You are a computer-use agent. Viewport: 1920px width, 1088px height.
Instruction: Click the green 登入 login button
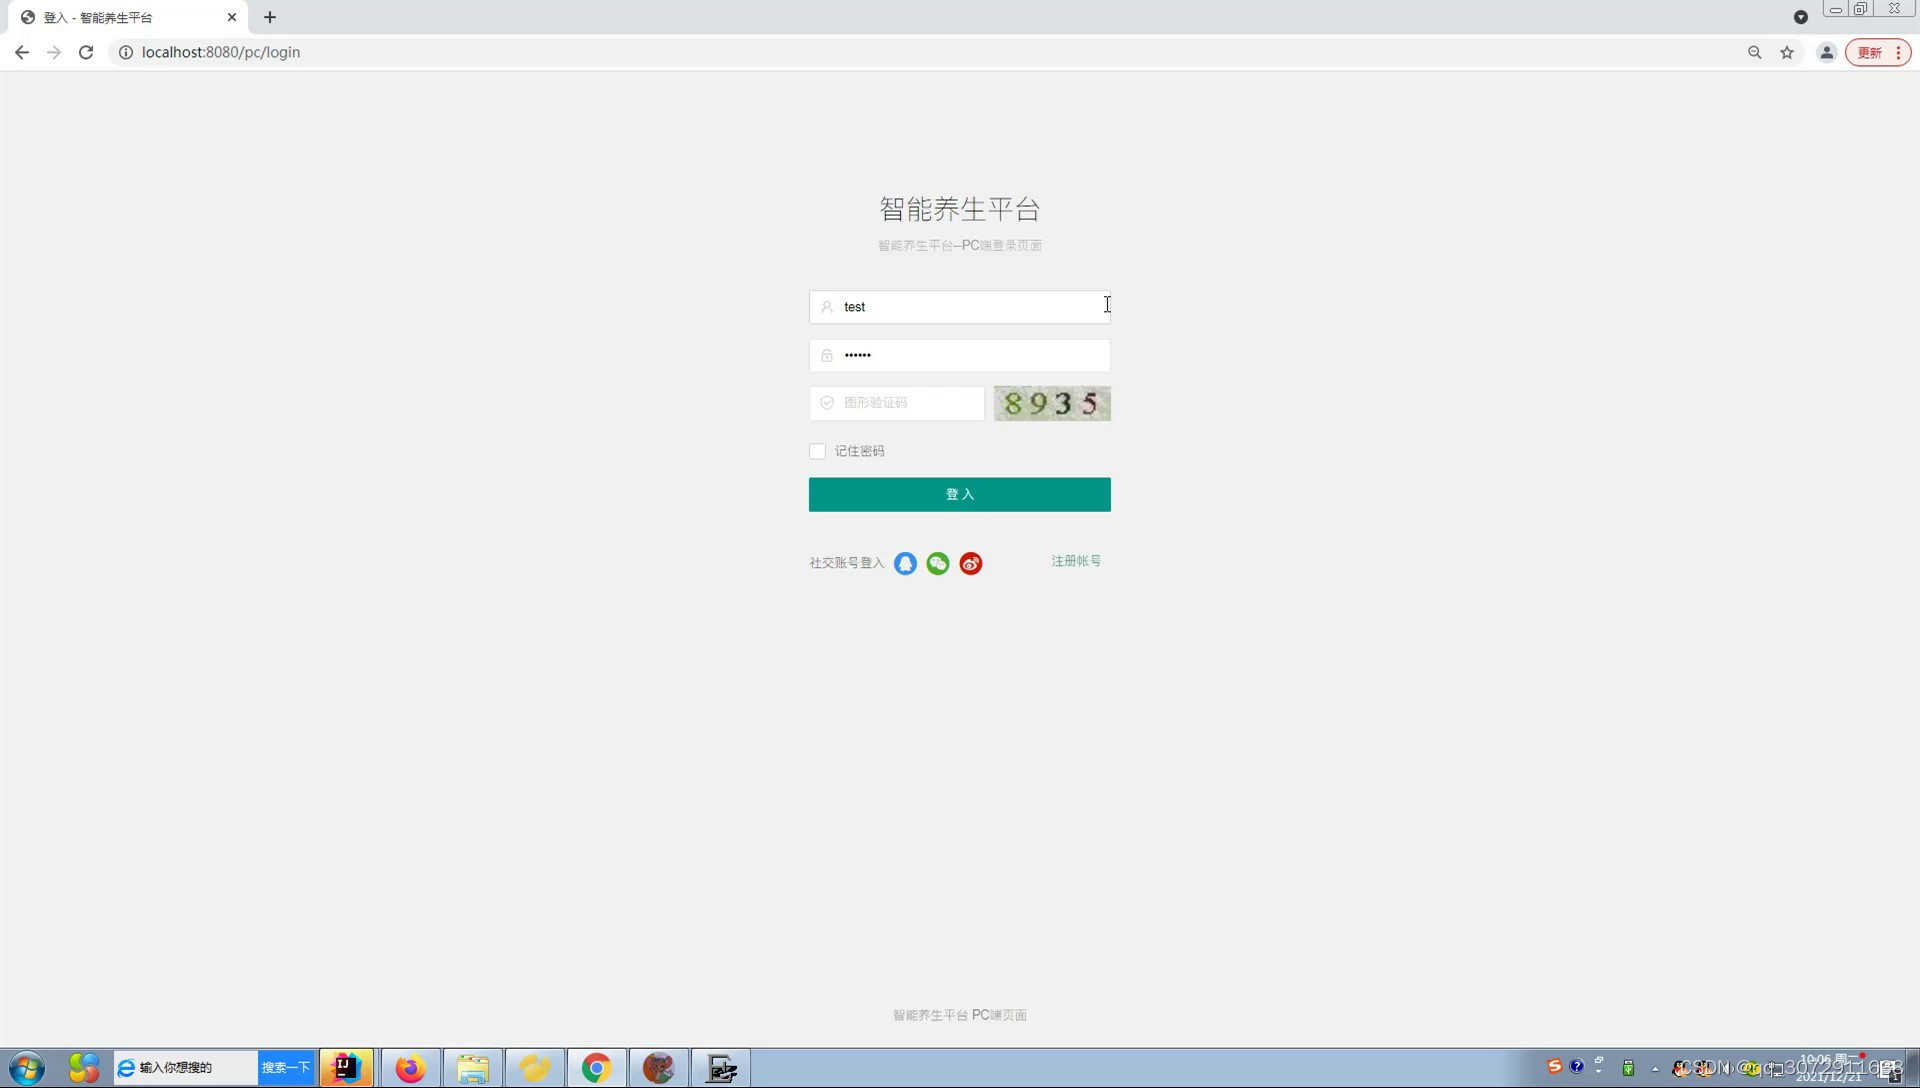click(x=960, y=494)
